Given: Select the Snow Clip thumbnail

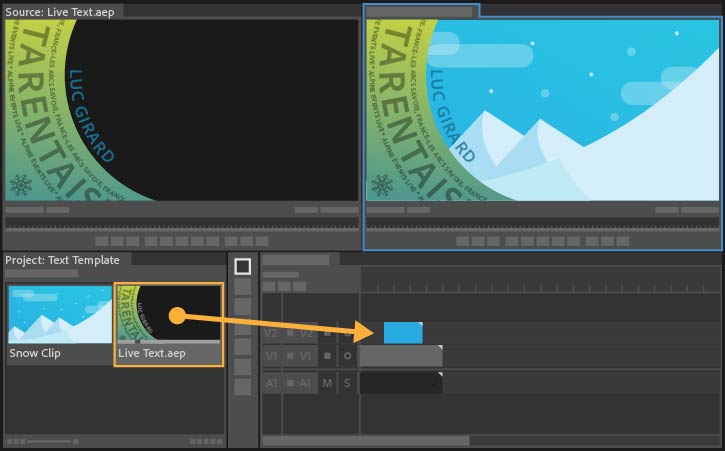Looking at the screenshot, I should pyautogui.click(x=60, y=315).
